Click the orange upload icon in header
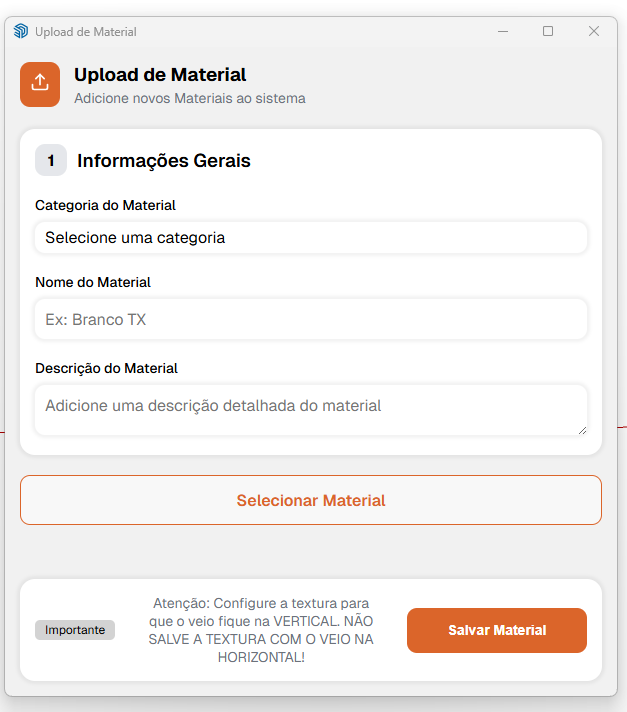The image size is (627, 712). coord(40,83)
